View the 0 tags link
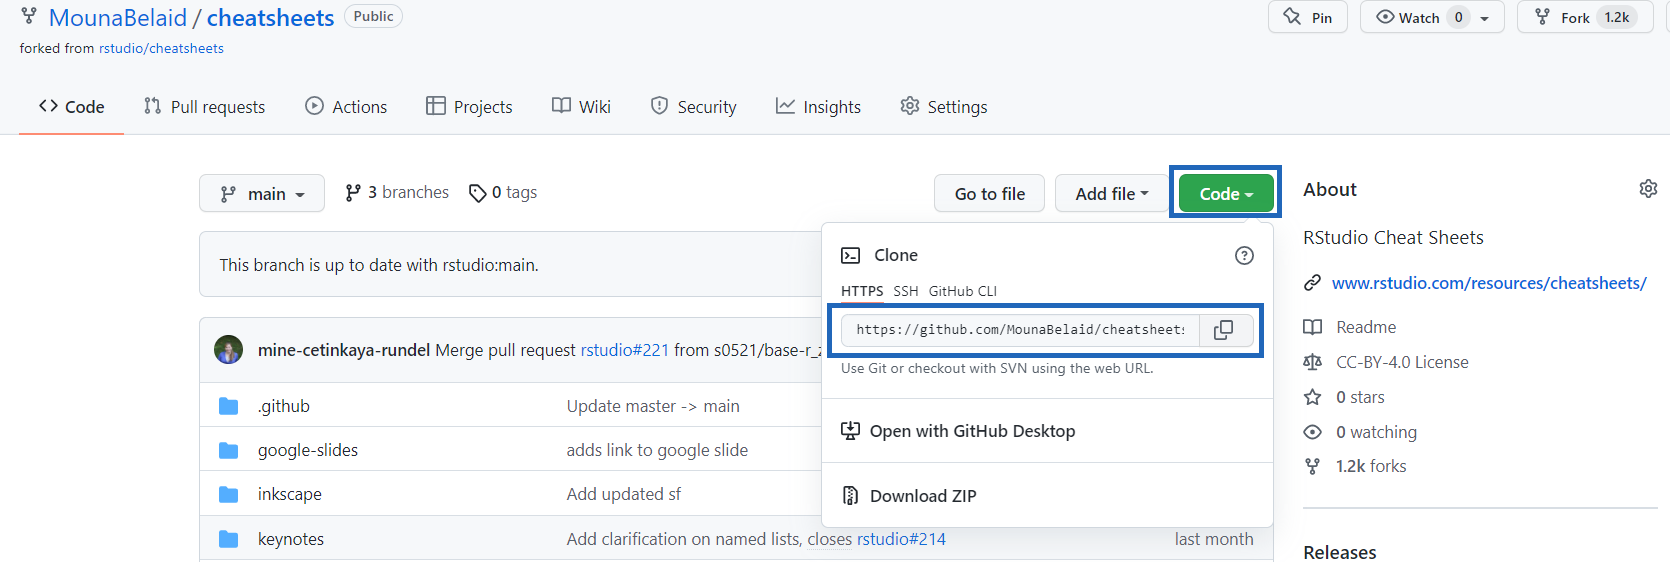This screenshot has height=562, width=1670. 503,192
